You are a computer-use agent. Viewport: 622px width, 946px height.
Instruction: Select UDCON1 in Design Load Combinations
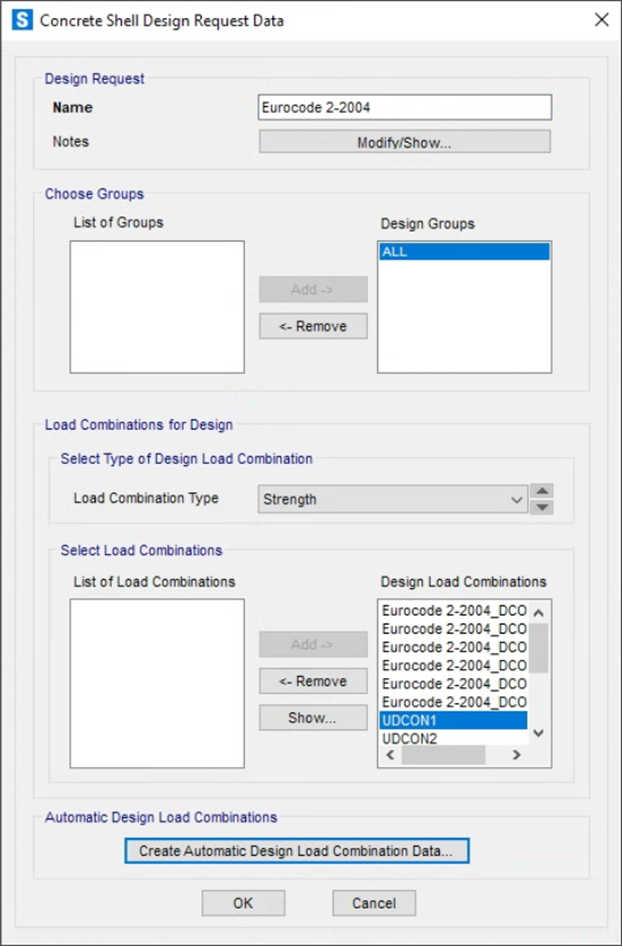pos(452,720)
